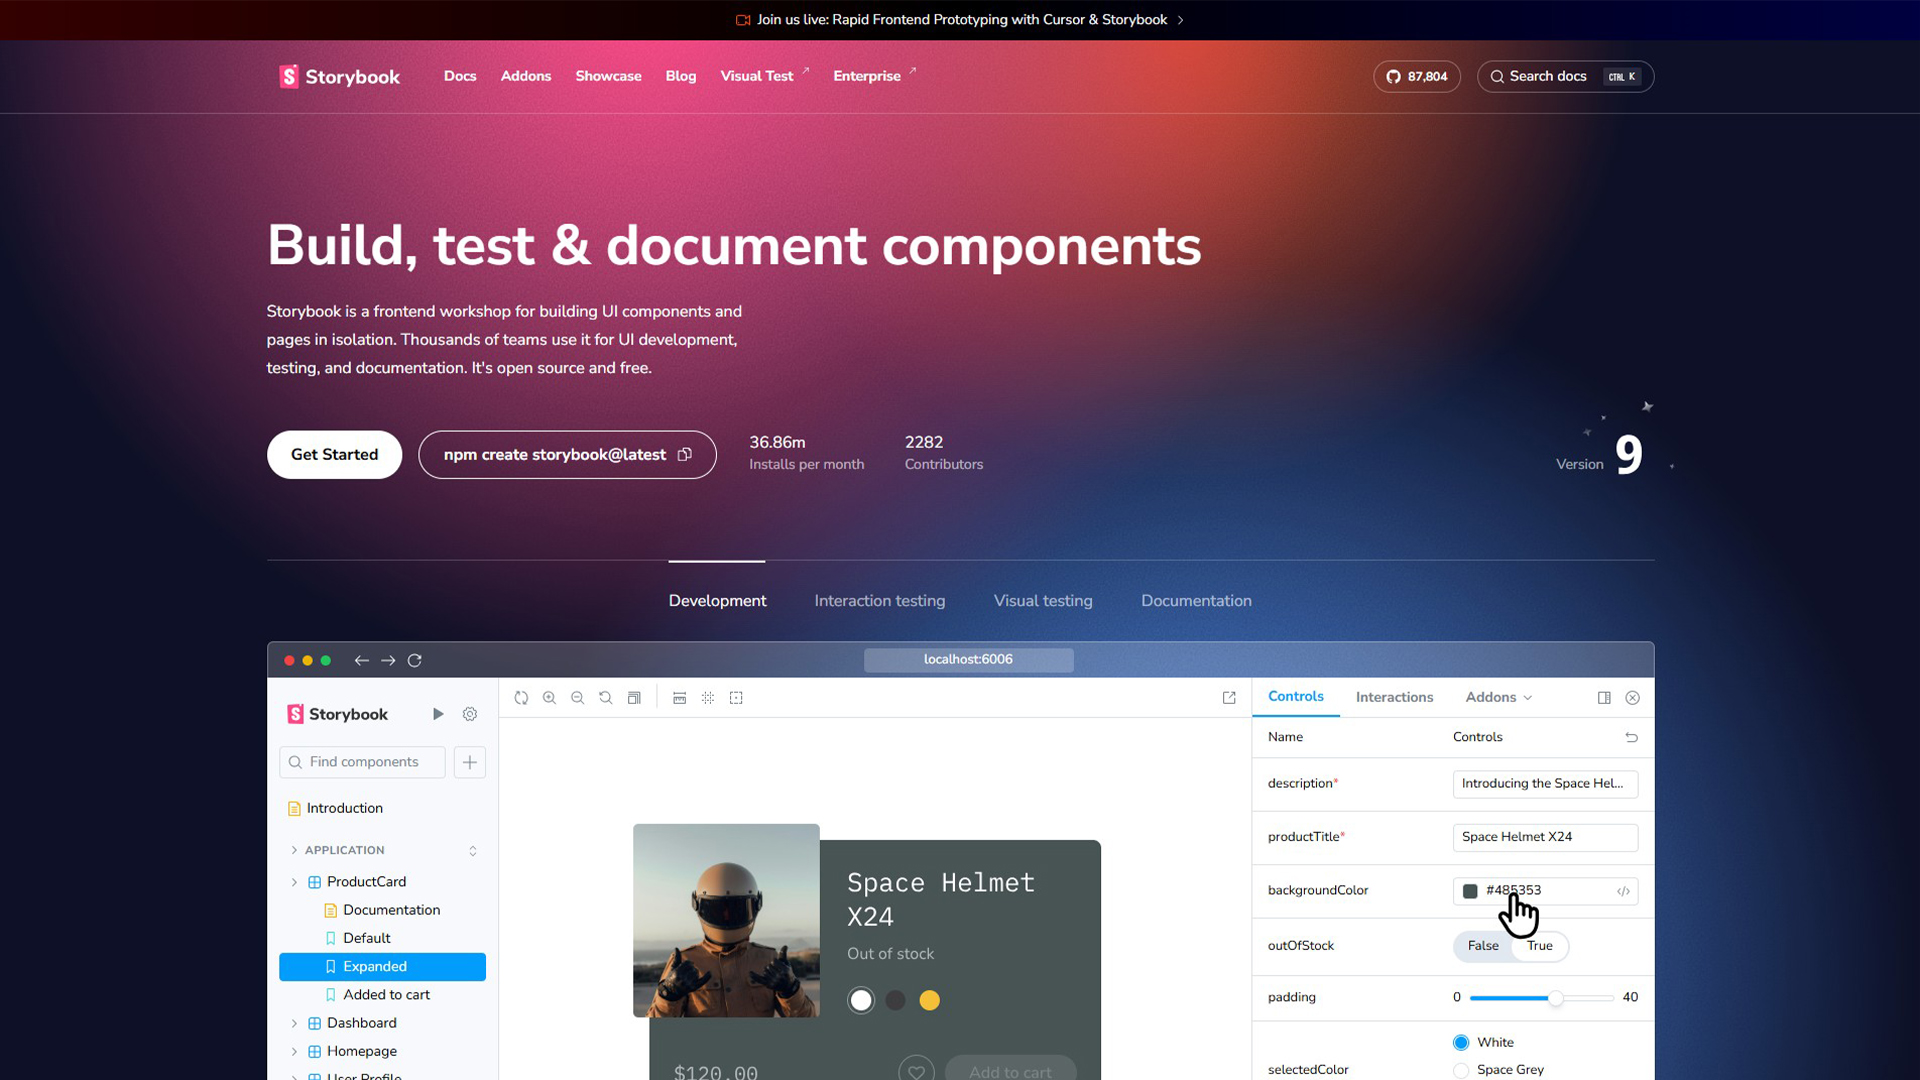This screenshot has width=1920, height=1080.
Task: Click the remount component icon in the toolbar
Action: (521, 698)
